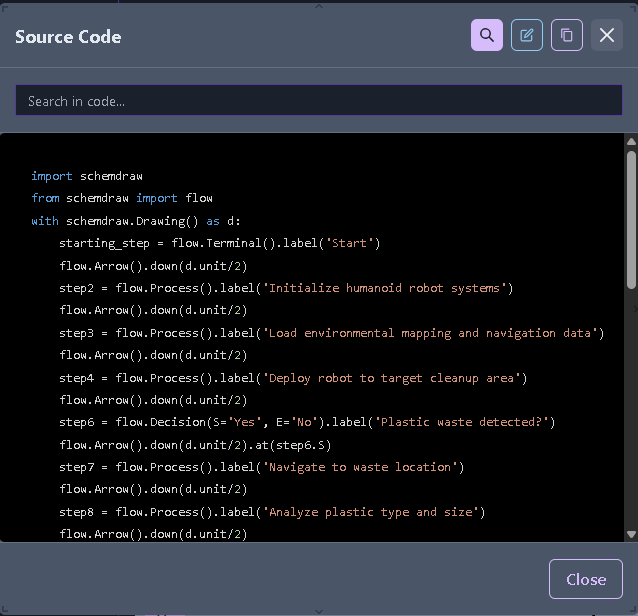Click the starting_step Terminal 'Start' line
This screenshot has width=638, height=616.
click(x=220, y=243)
